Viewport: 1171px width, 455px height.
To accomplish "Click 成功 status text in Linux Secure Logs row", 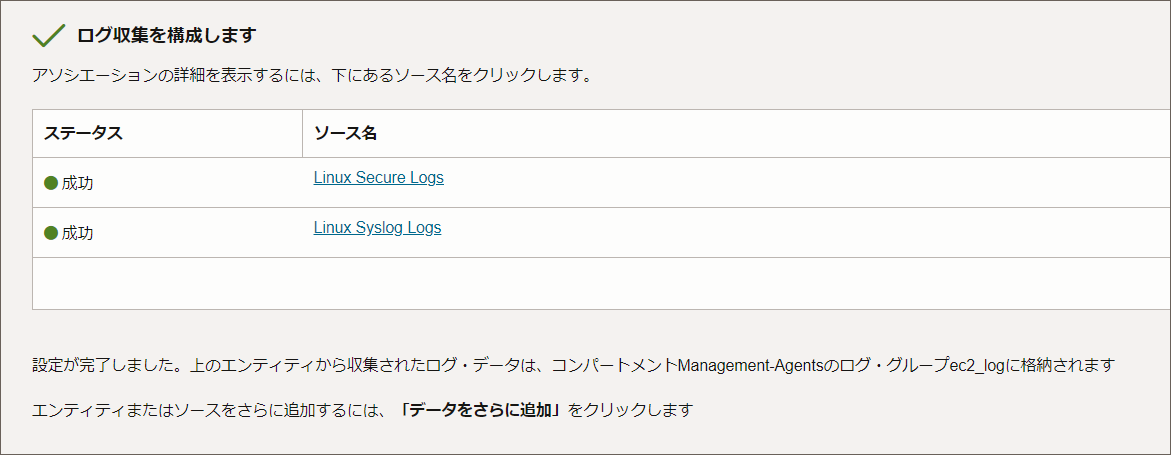I will 77,183.
